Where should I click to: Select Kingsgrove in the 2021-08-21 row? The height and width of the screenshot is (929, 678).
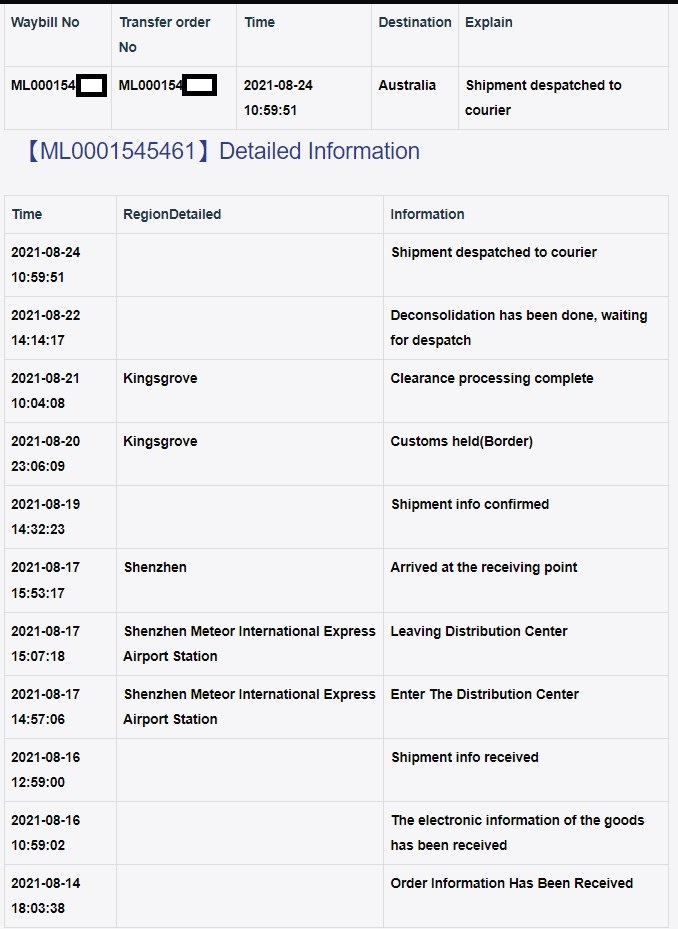pos(160,379)
